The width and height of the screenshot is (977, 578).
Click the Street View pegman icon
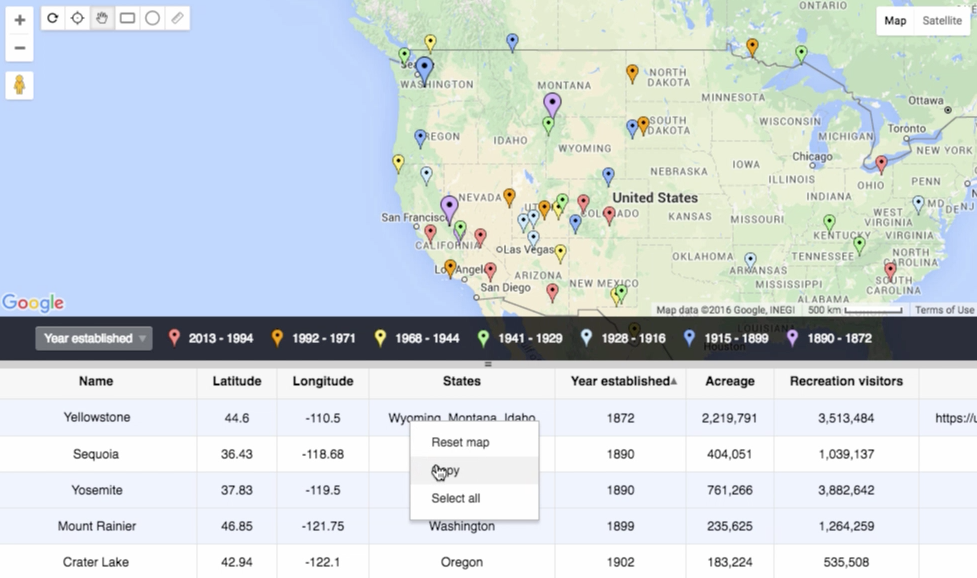[x=19, y=85]
